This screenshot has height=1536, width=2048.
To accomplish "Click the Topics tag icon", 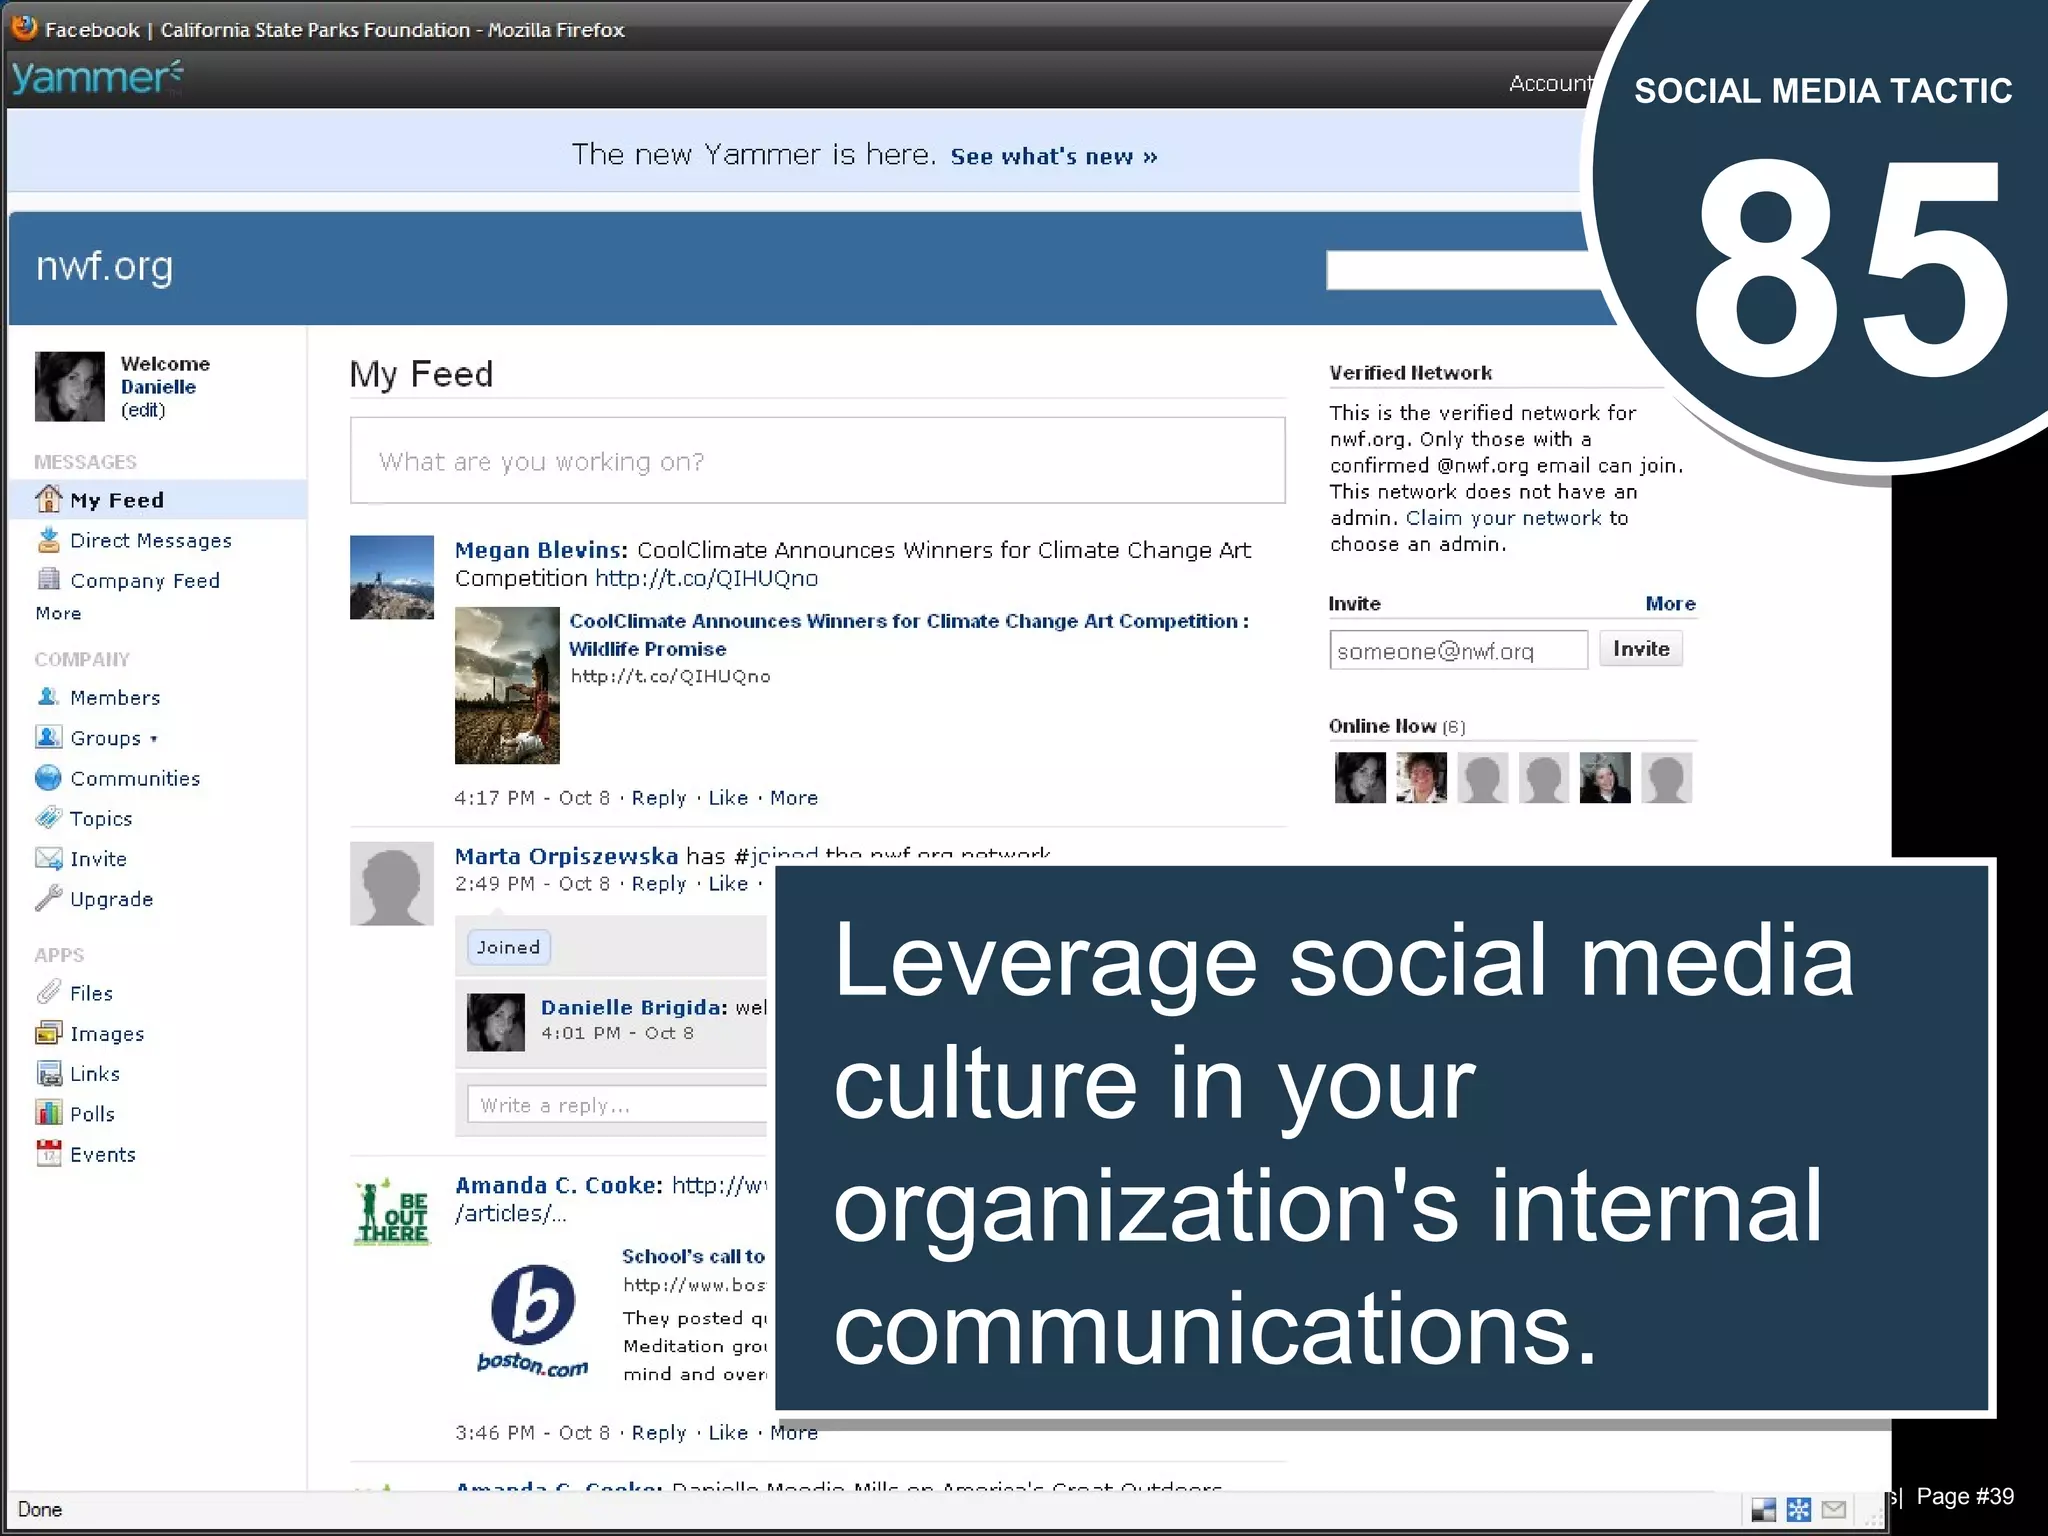I will coord(48,817).
